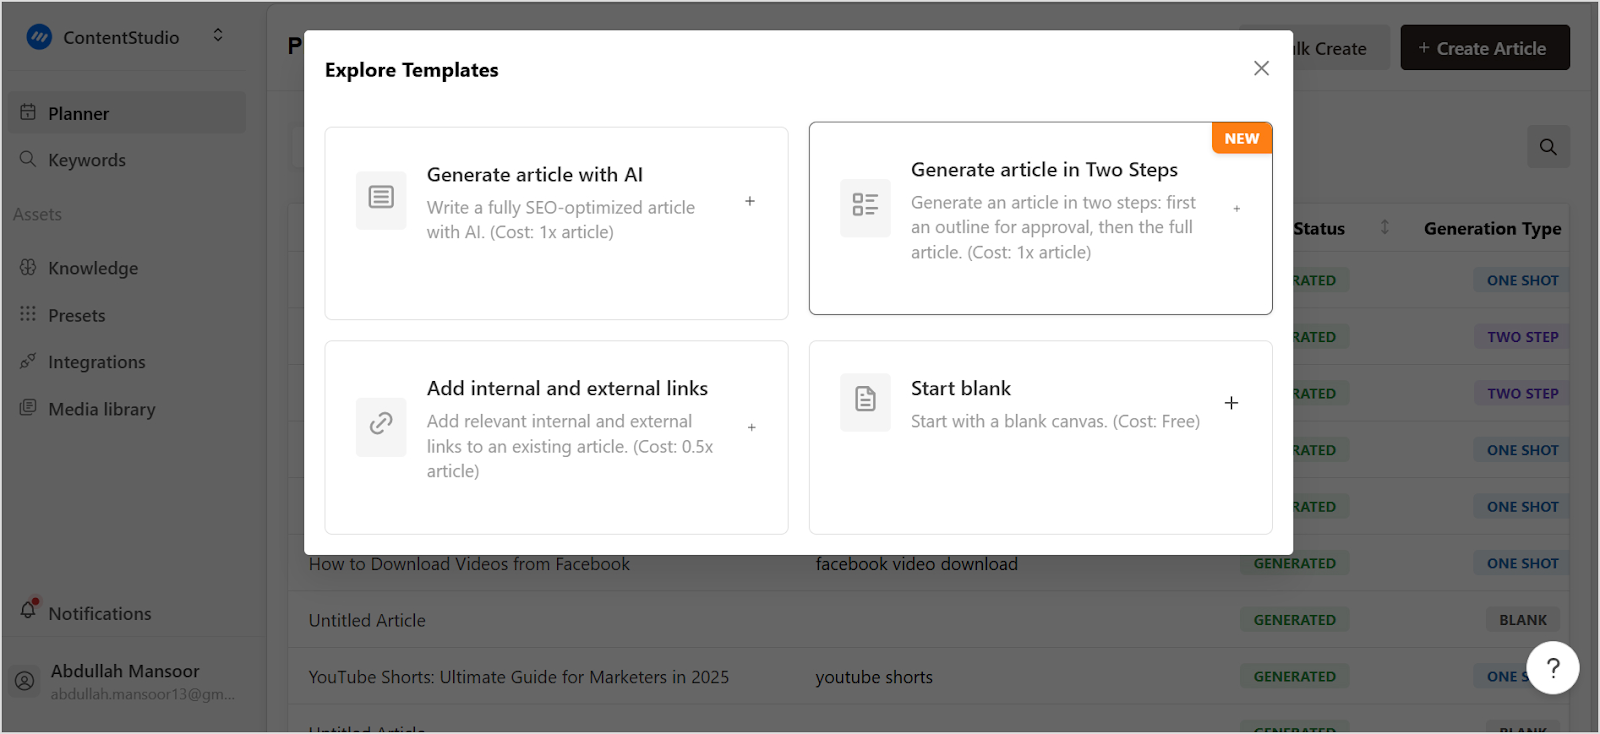Click the Explore Templates heading
1600x734 pixels.
[412, 70]
